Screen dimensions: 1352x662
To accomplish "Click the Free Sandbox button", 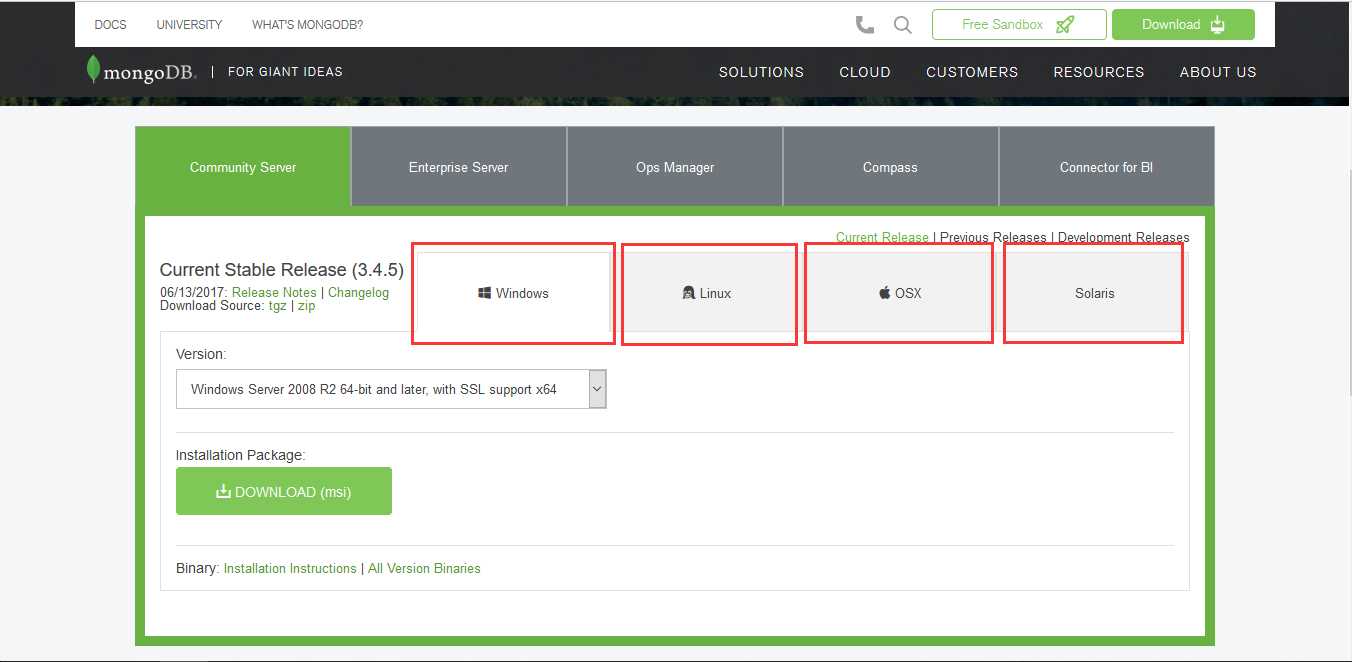I will pyautogui.click(x=1019, y=25).
